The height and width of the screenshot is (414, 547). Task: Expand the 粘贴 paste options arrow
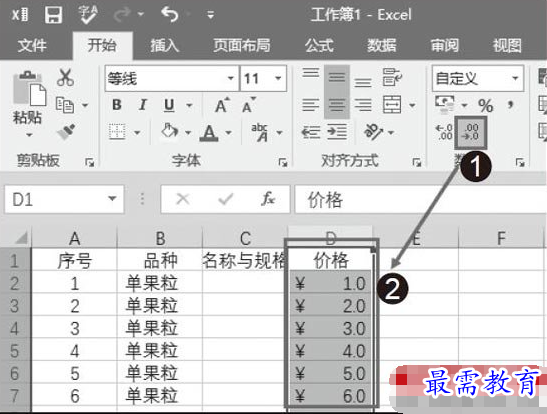tap(29, 135)
